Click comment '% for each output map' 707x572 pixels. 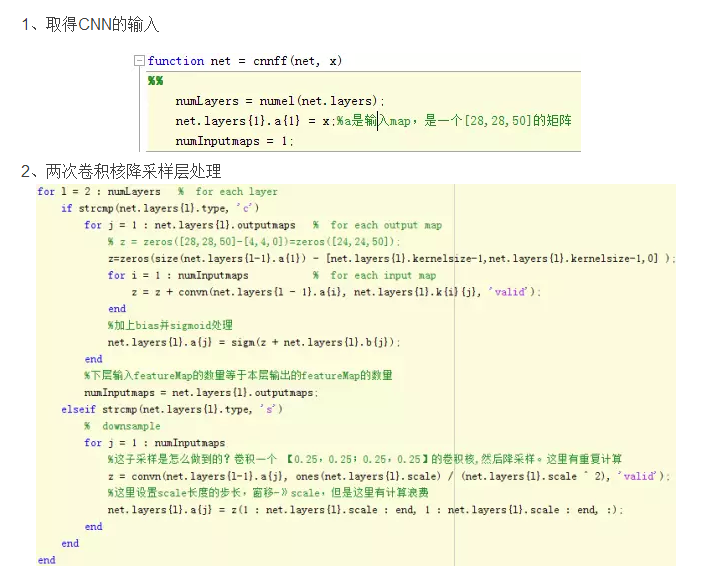click(377, 225)
